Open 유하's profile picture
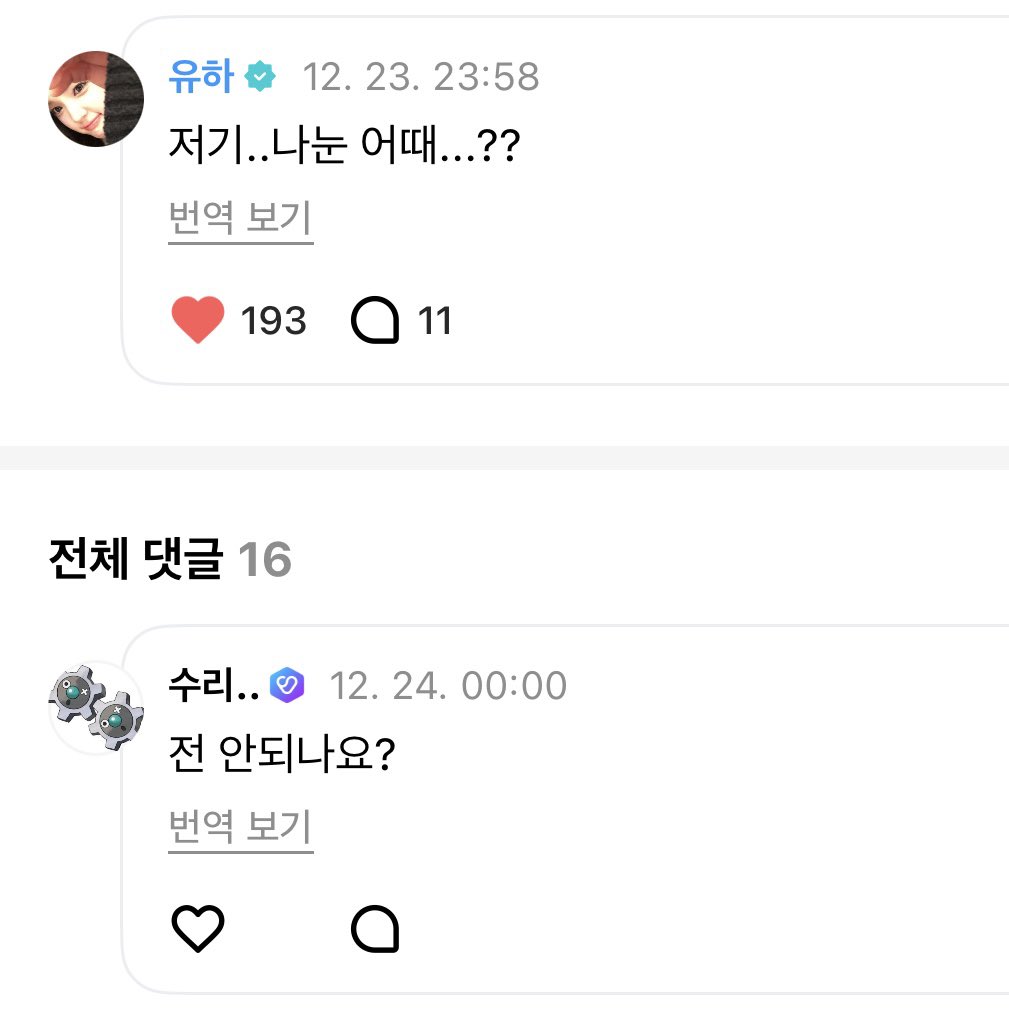This screenshot has height=1009, width=1009. (x=96, y=98)
